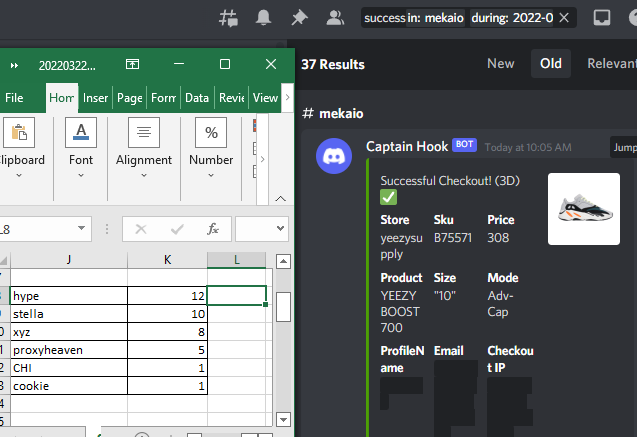Open the Insert Function fx dialog
Screen dimensions: 637x437
(x=212, y=229)
